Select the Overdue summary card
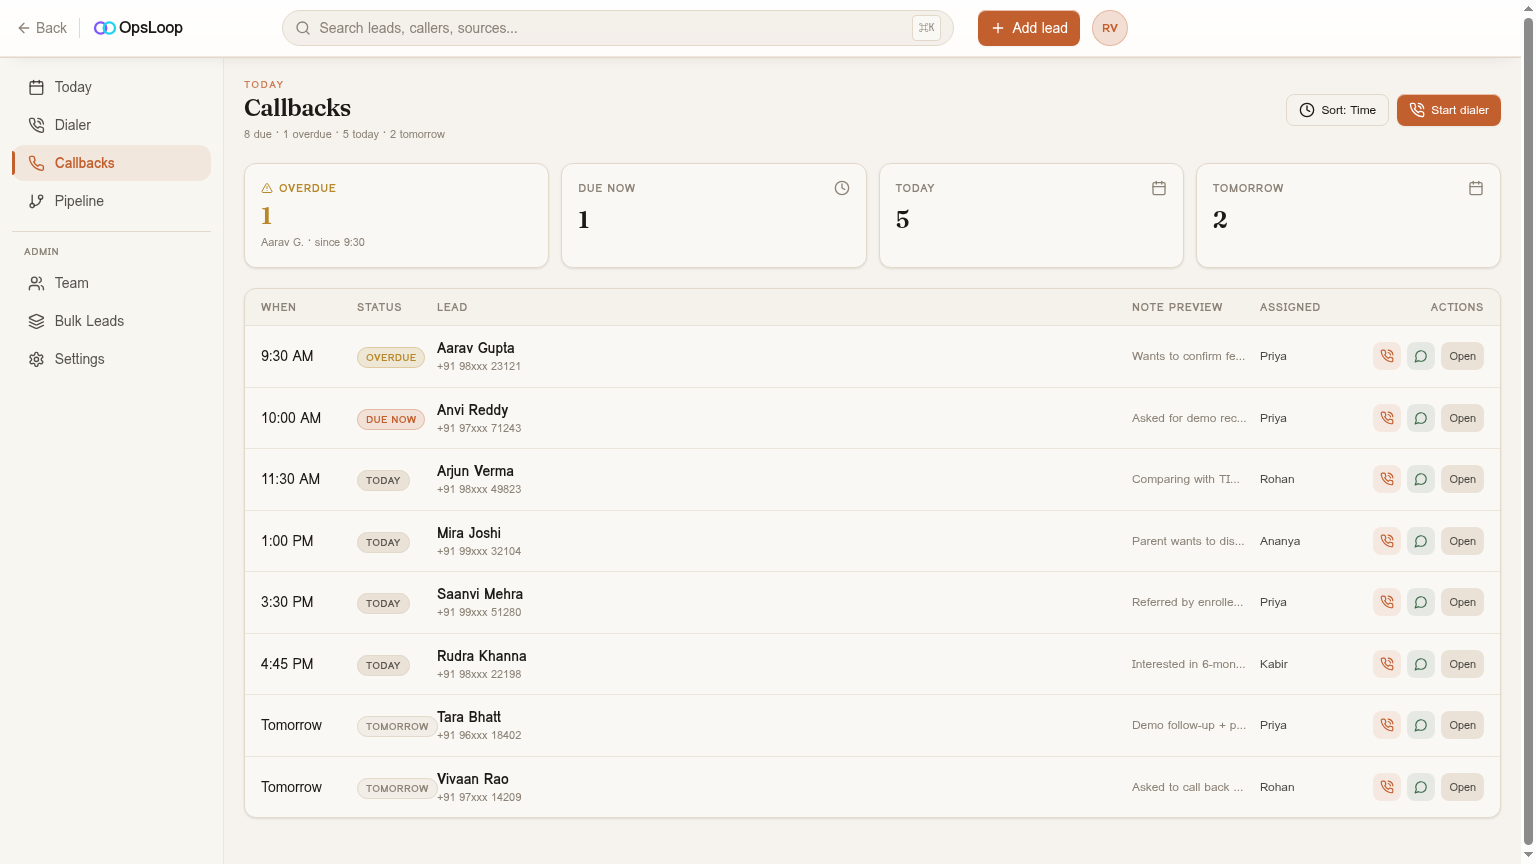 (x=396, y=216)
